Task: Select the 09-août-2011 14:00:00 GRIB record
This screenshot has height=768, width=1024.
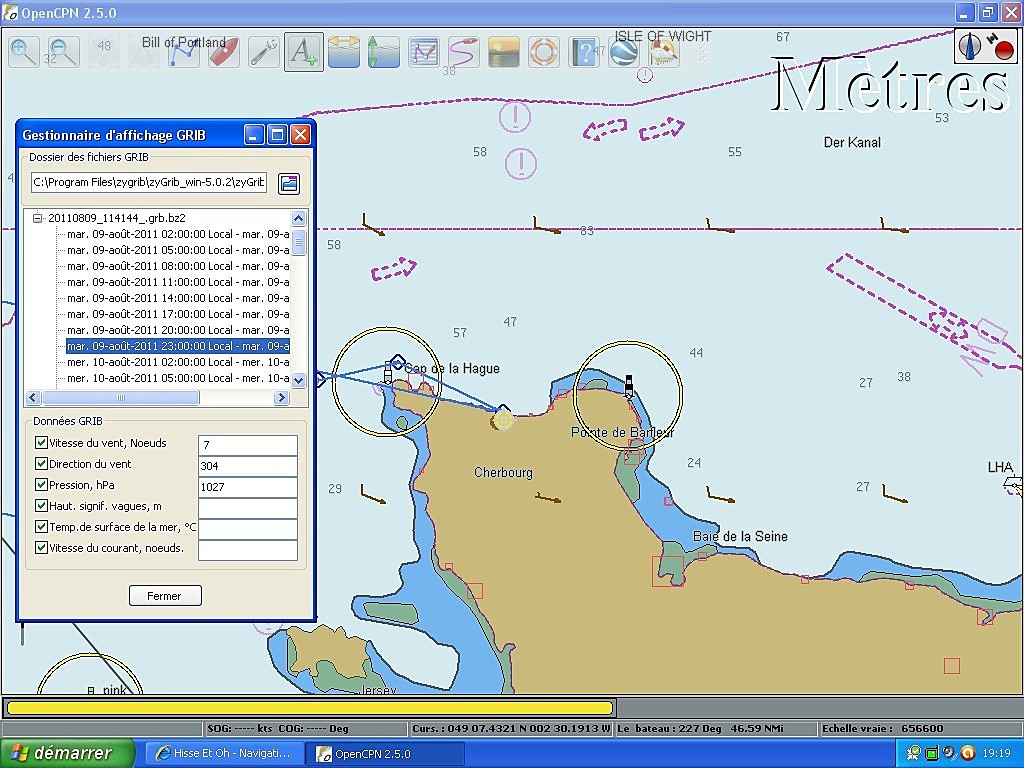Action: 178,298
